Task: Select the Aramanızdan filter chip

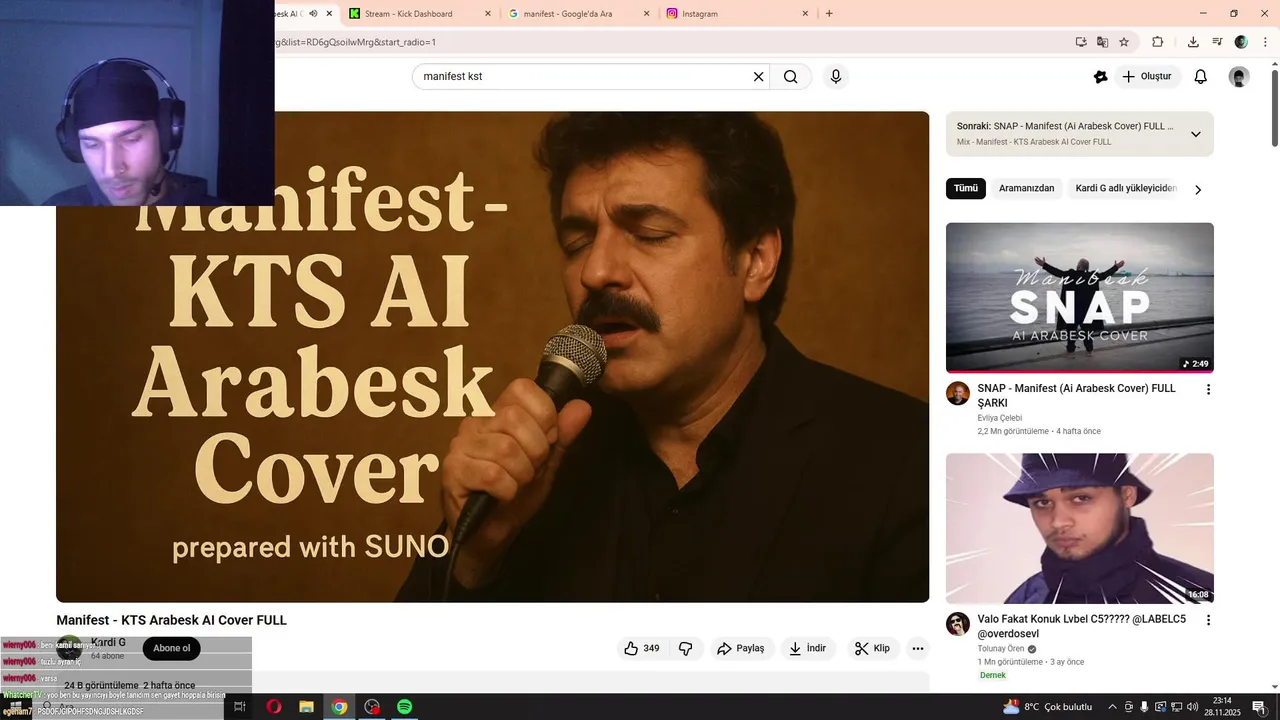Action: tap(1026, 188)
